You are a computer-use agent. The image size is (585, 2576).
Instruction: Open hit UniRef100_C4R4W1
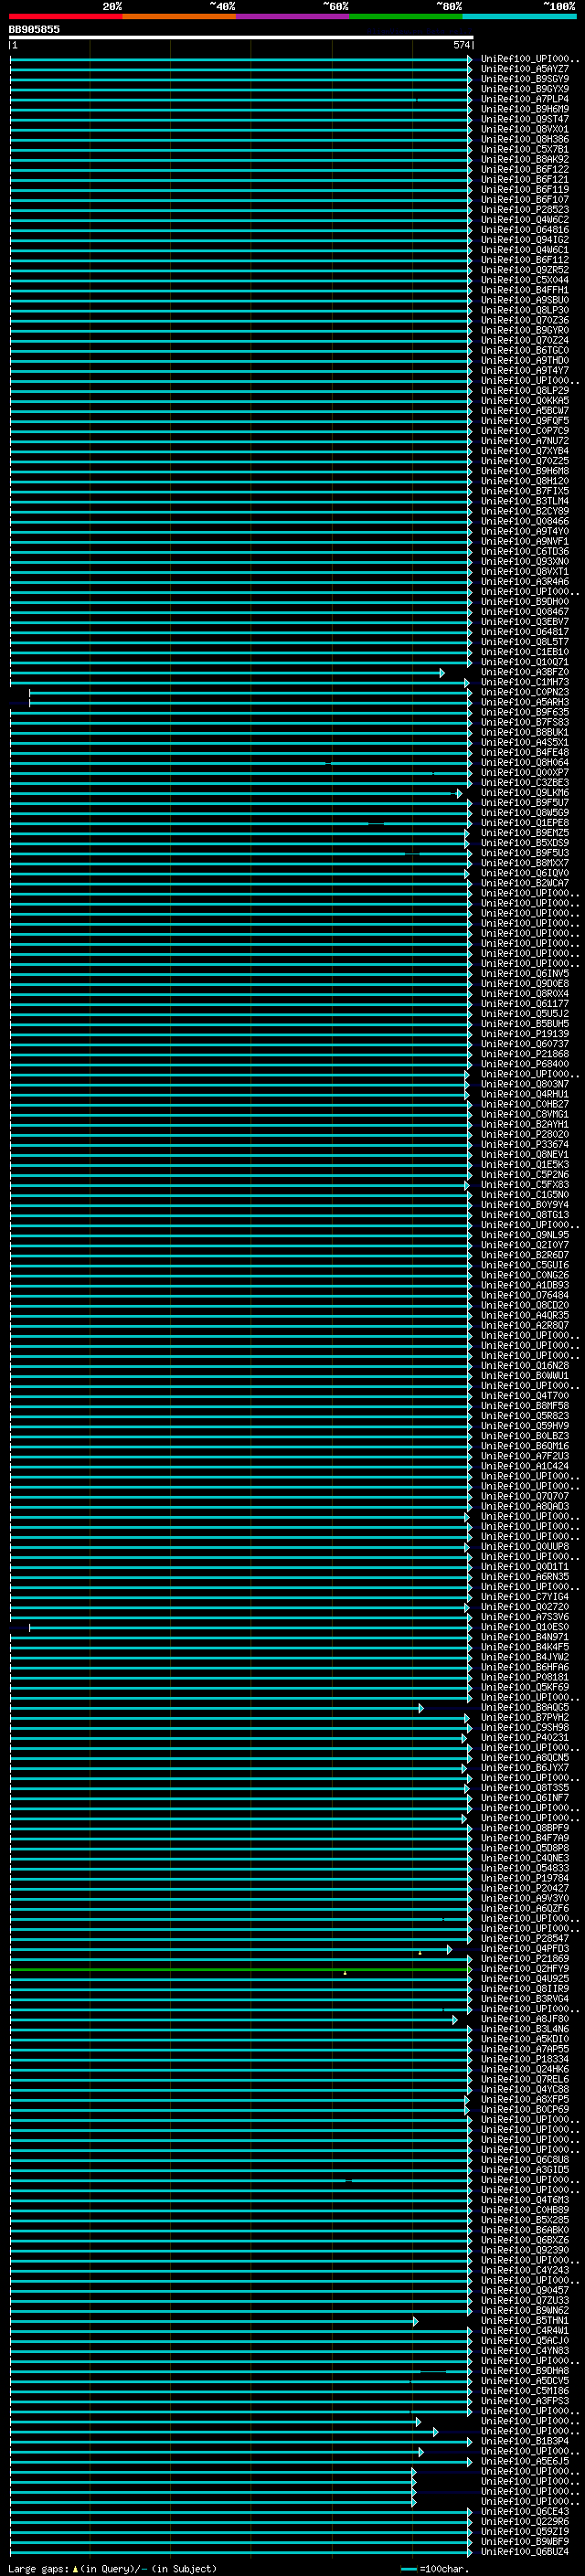[525, 2330]
